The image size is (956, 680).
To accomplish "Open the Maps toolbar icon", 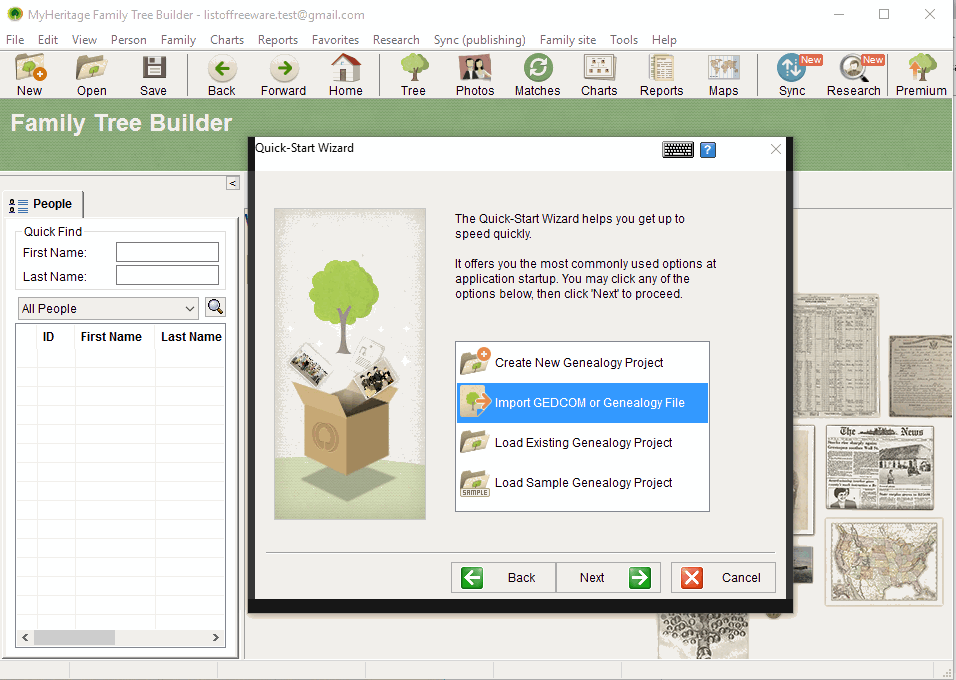I will 724,74.
